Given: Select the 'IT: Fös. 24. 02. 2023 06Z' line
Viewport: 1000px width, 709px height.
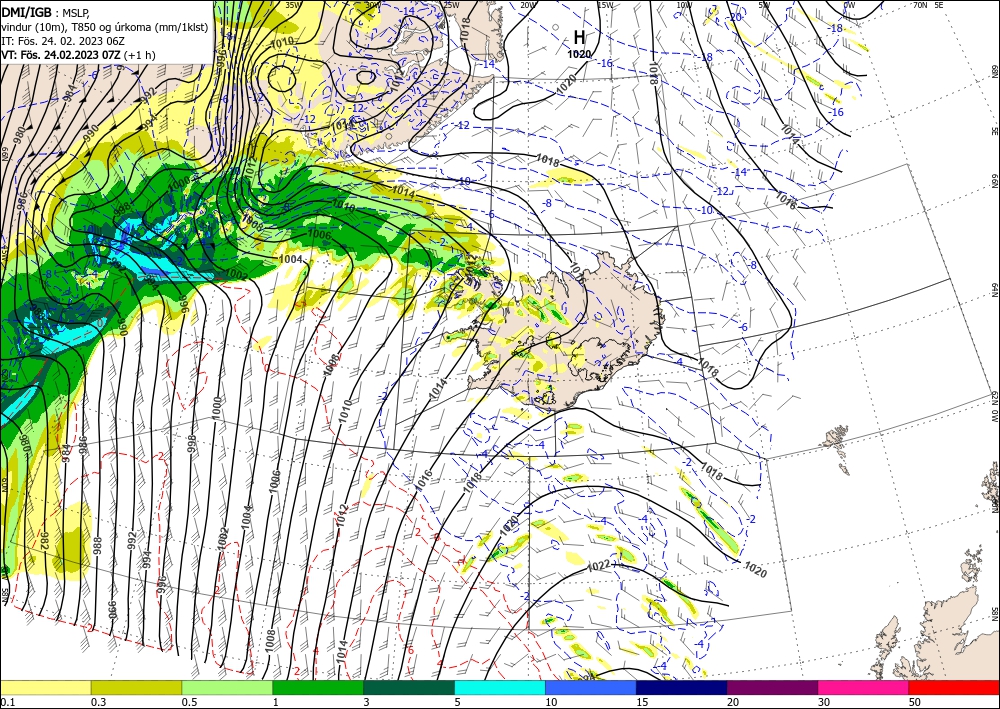Looking at the screenshot, I should (62, 41).
